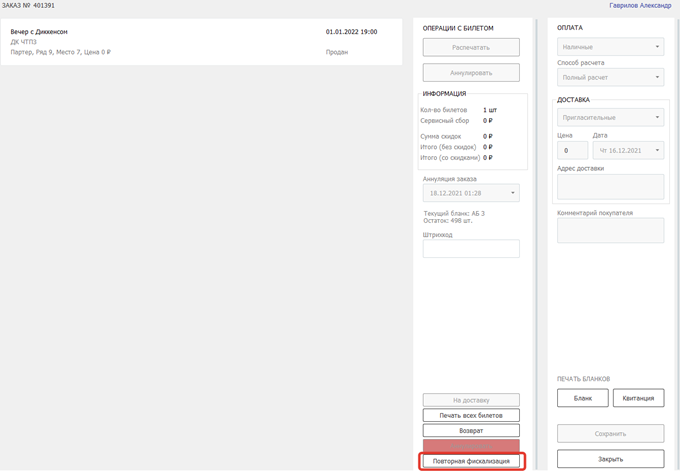Viewport: 681px width, 472px height.
Task: Click the Квитанция button
Action: [x=638, y=398]
